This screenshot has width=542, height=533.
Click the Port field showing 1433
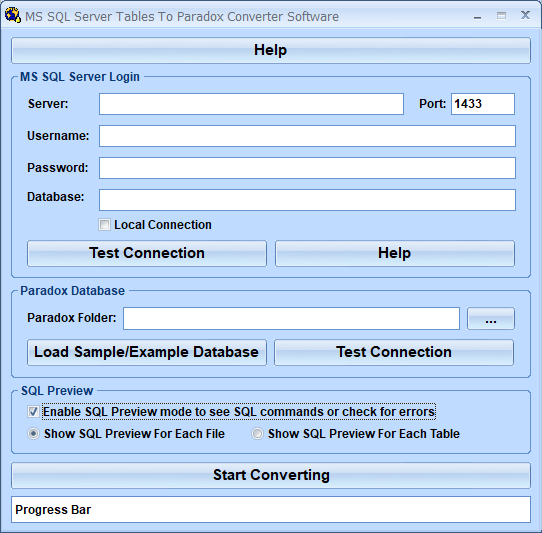click(x=483, y=104)
